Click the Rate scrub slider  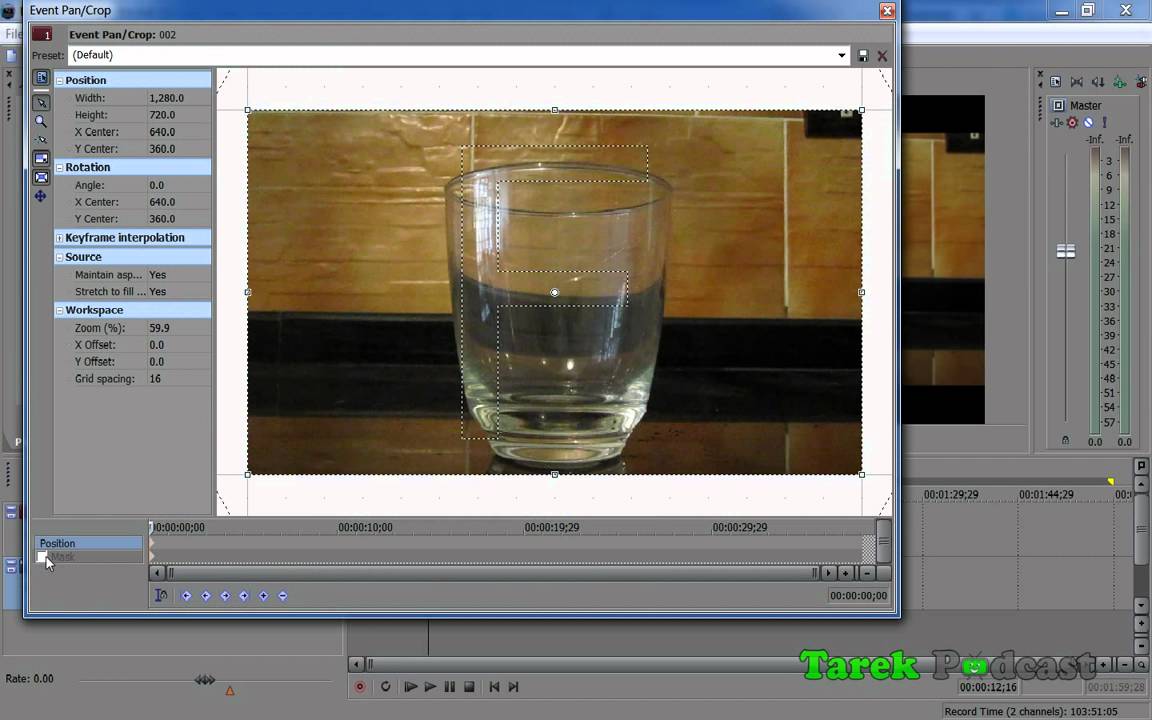(x=205, y=680)
